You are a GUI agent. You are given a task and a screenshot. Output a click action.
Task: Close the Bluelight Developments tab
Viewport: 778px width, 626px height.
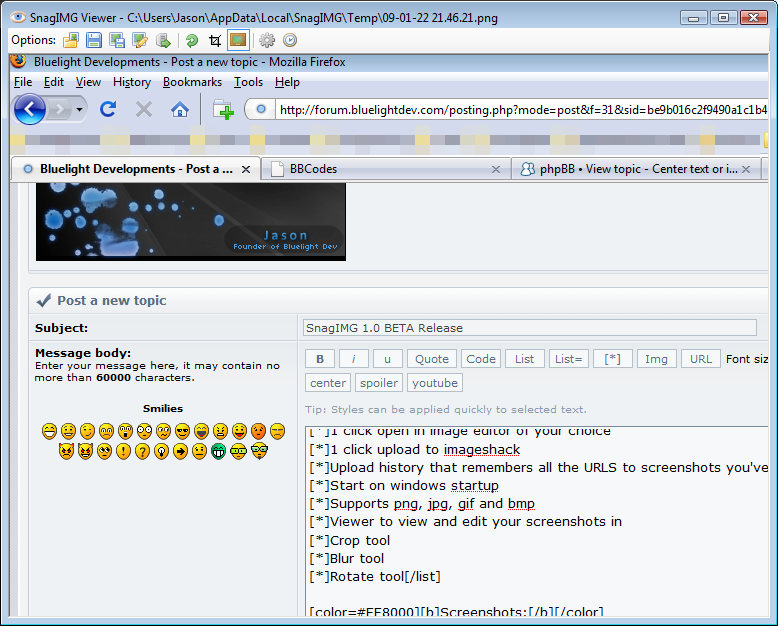point(246,170)
